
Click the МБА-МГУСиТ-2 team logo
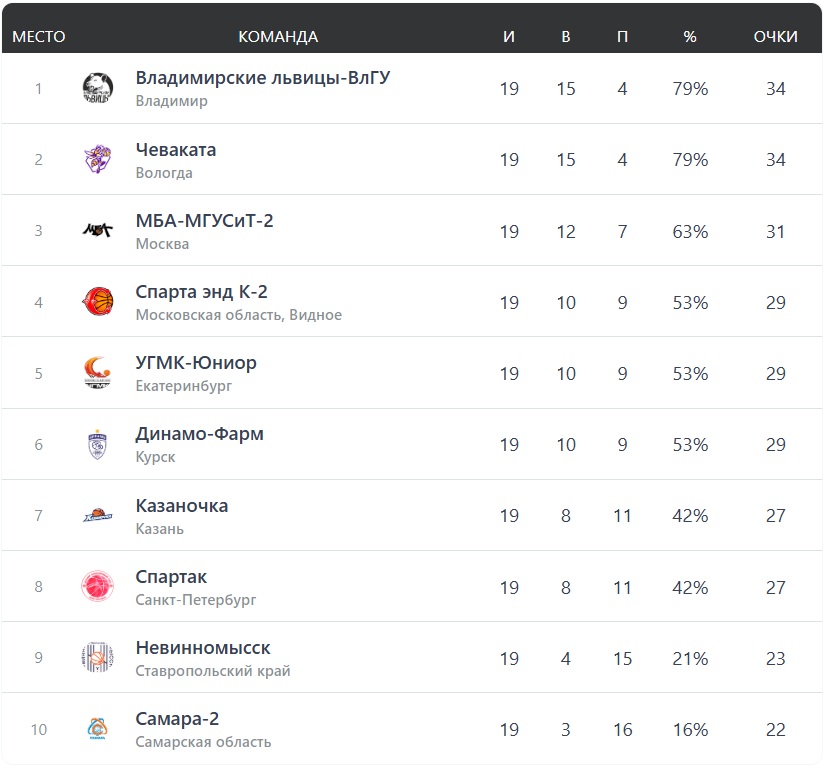98,231
